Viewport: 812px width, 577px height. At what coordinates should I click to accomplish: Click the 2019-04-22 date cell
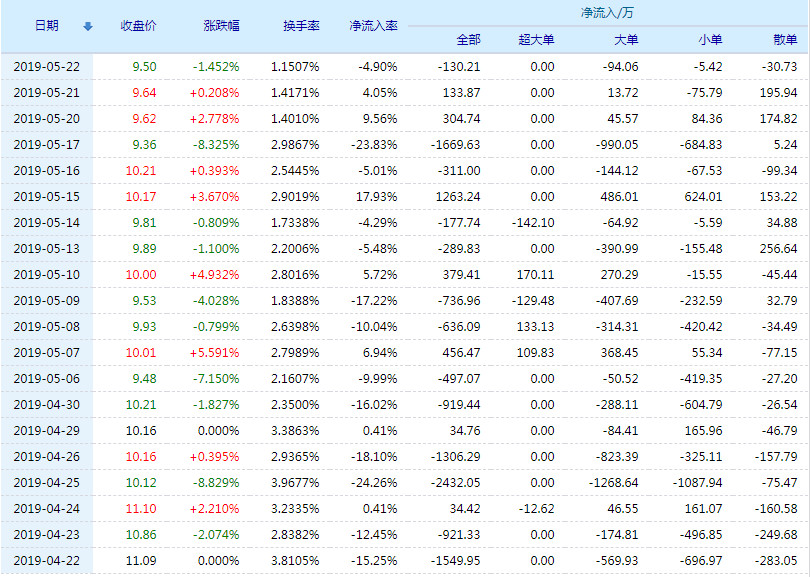click(47, 561)
